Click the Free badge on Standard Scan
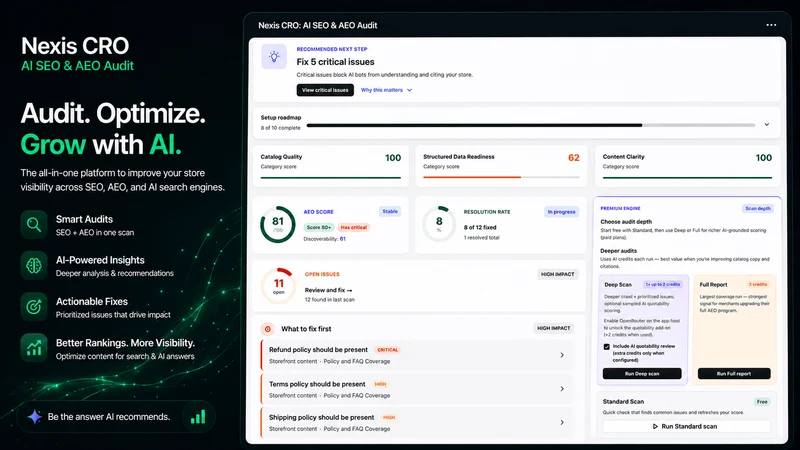The width and height of the screenshot is (800, 450). (x=762, y=402)
